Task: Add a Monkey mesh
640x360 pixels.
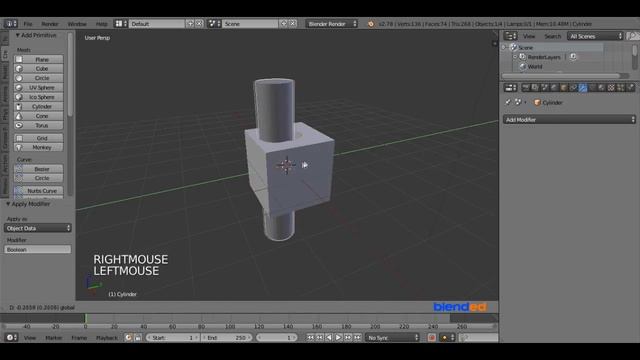Action: (38, 147)
